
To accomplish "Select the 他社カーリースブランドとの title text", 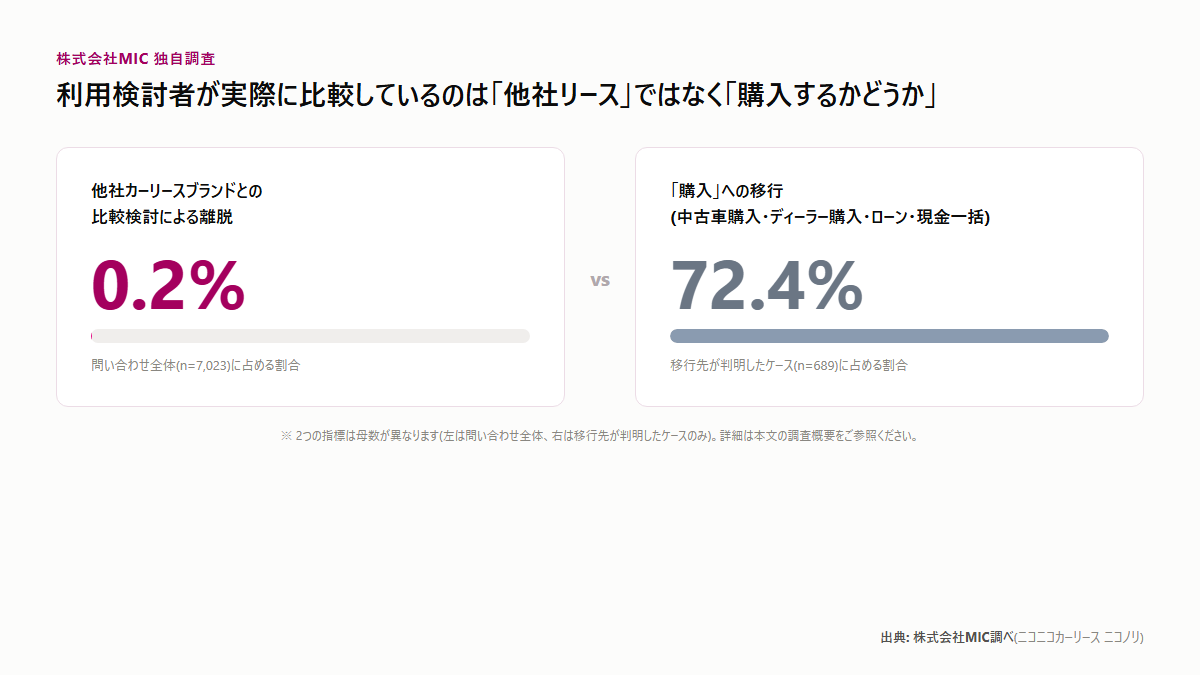I will pos(177,190).
